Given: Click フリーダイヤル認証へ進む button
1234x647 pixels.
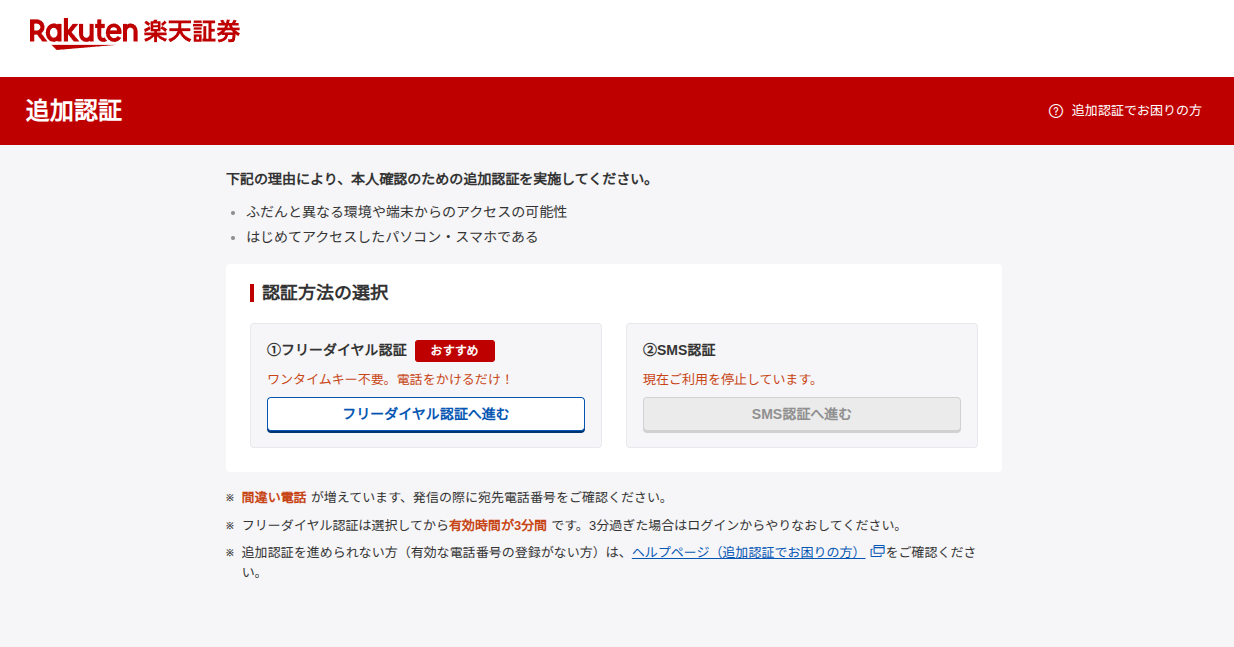Looking at the screenshot, I should tap(426, 414).
